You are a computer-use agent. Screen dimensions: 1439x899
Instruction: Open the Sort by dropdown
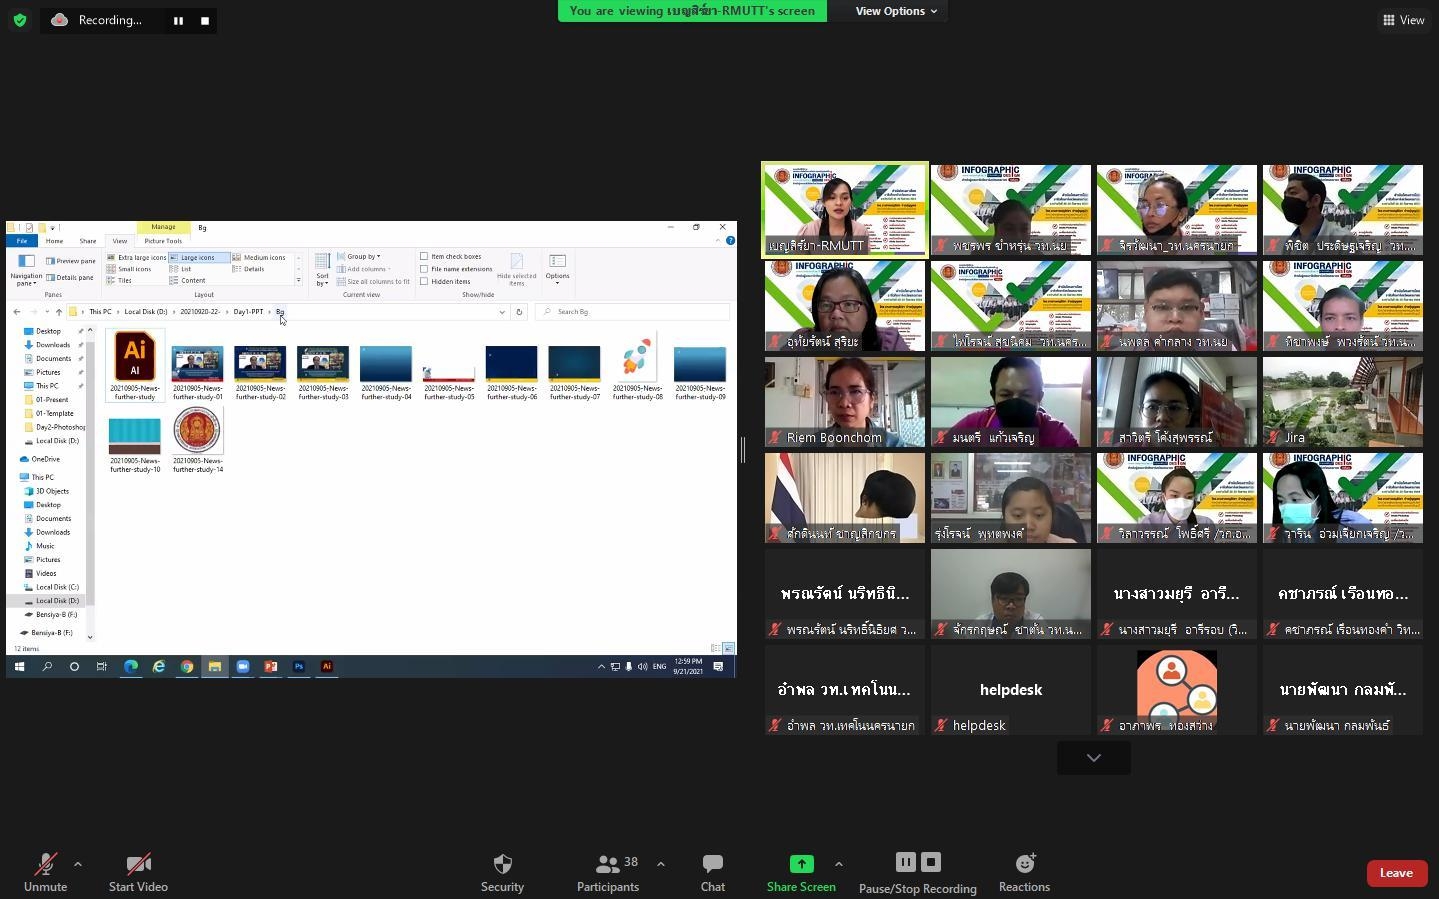(322, 271)
